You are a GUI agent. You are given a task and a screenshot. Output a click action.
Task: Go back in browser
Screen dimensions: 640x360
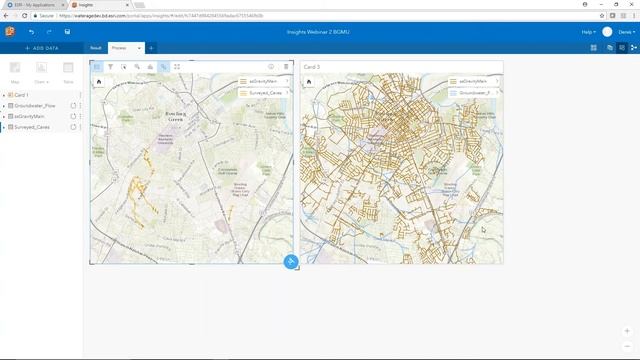coord(6,16)
